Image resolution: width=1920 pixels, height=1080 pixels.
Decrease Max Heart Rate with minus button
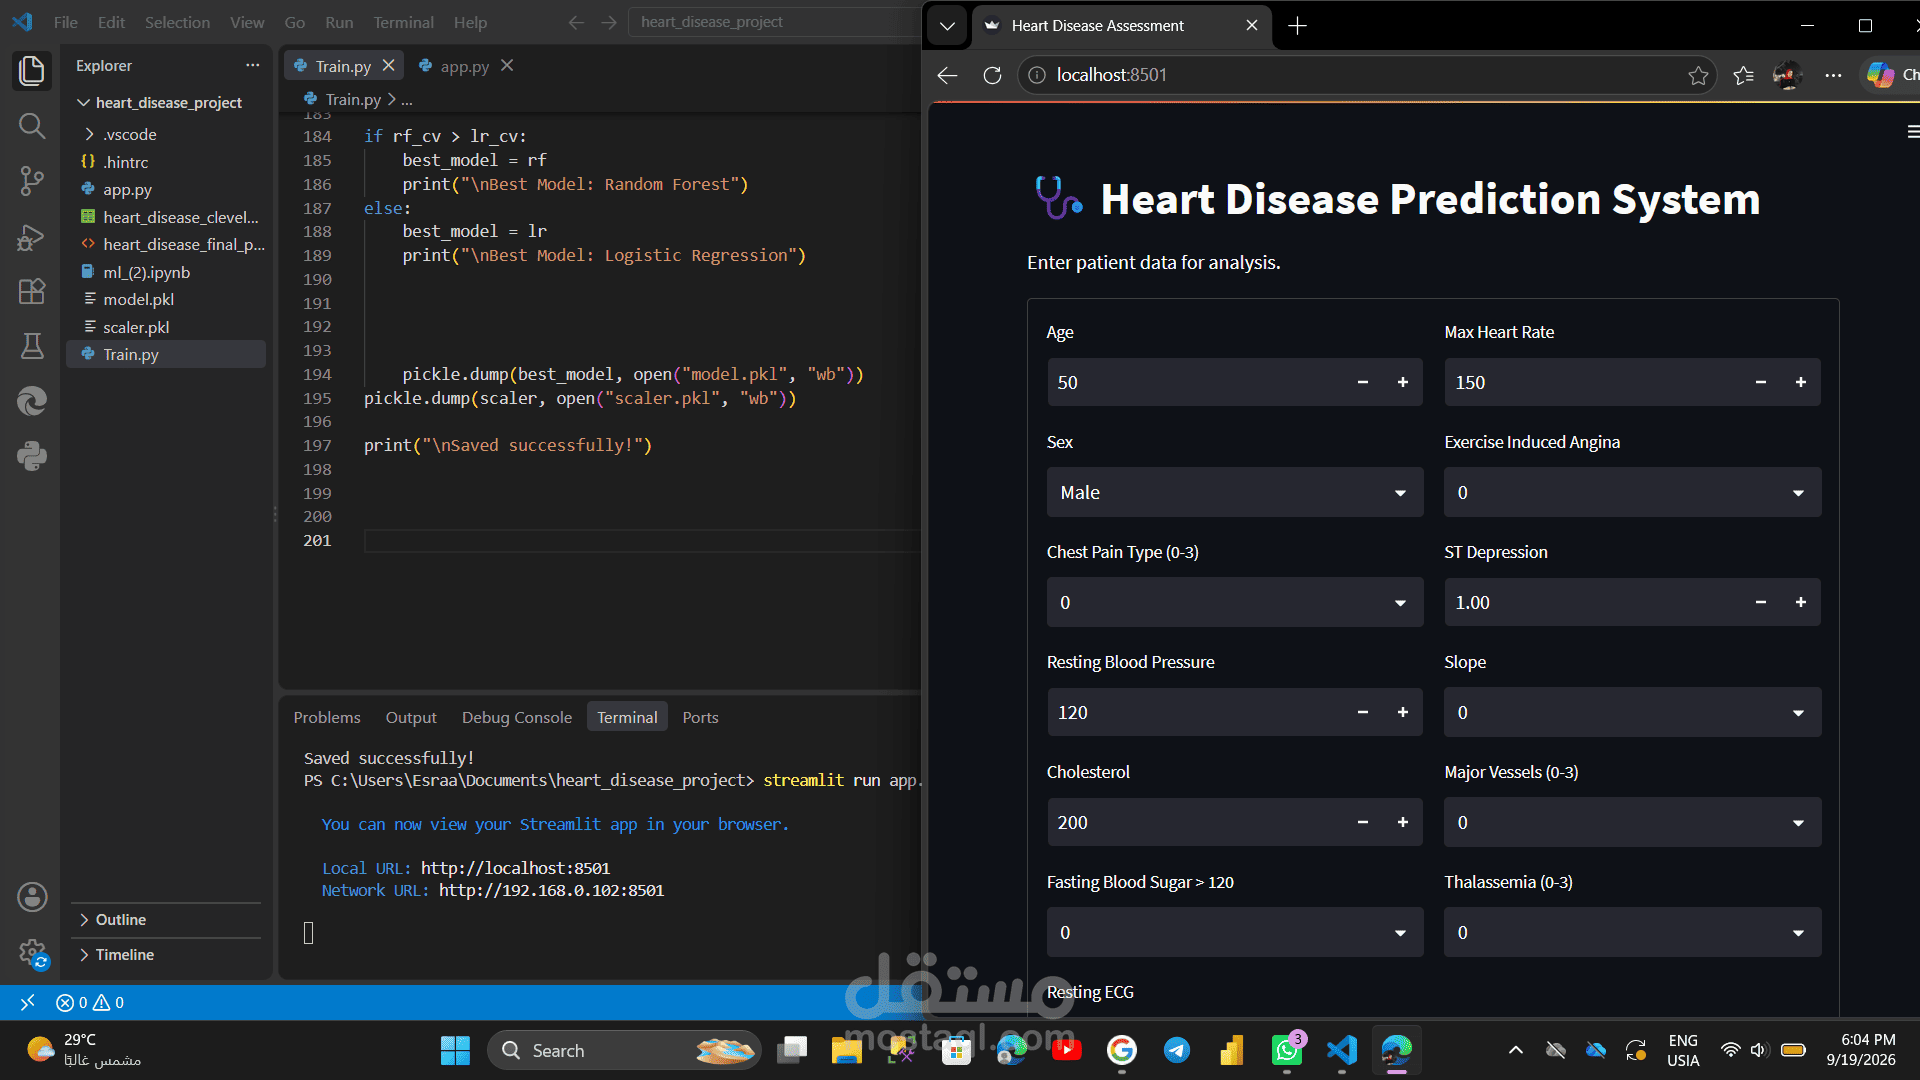point(1761,382)
